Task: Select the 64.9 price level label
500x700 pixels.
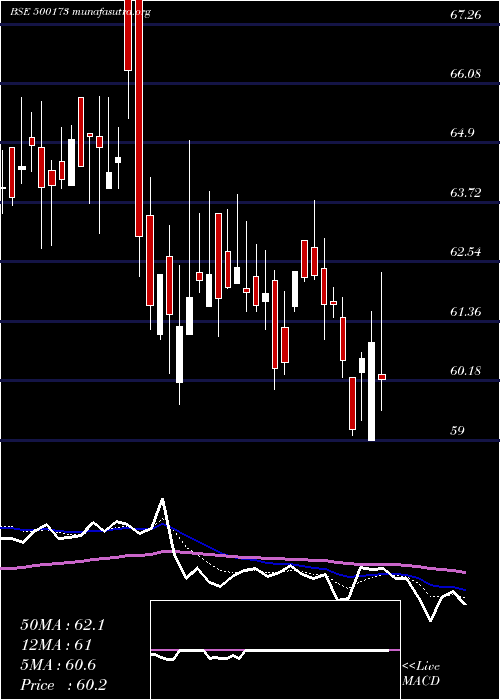Action: click(462, 133)
